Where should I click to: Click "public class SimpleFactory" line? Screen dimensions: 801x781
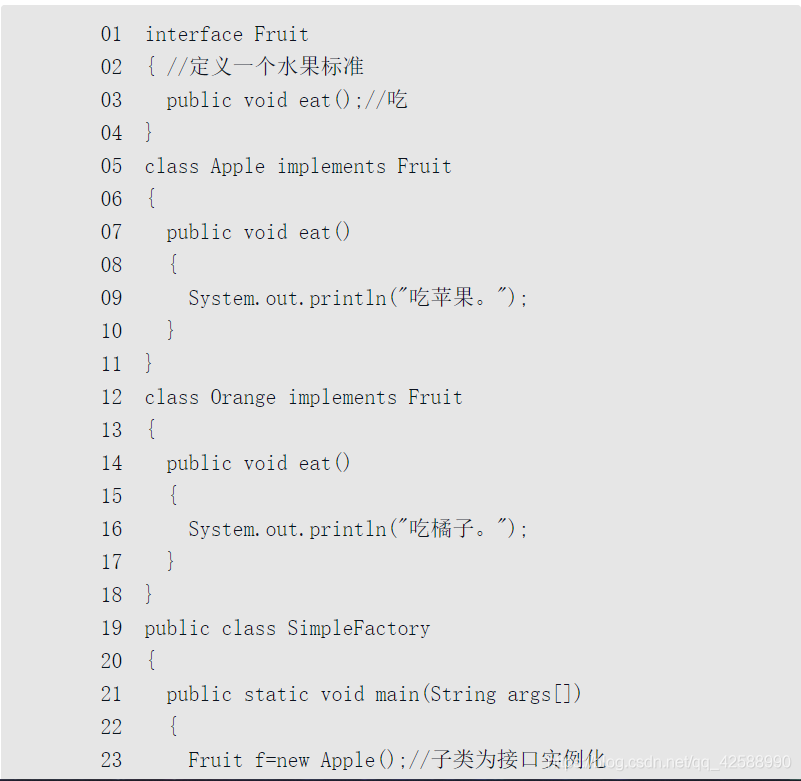tap(287, 628)
